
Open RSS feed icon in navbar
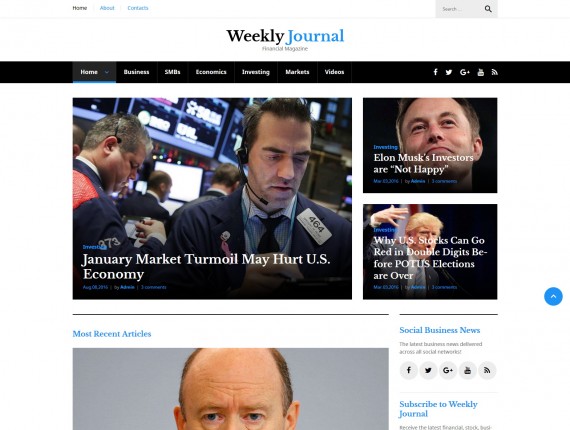494,72
